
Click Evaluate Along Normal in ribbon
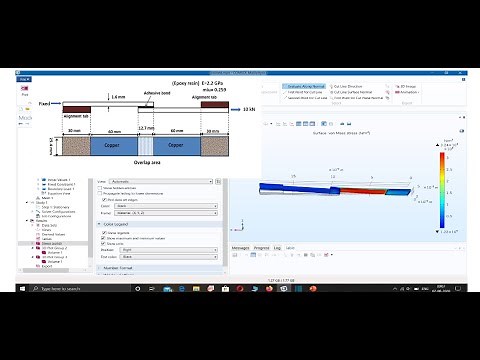tap(303, 86)
